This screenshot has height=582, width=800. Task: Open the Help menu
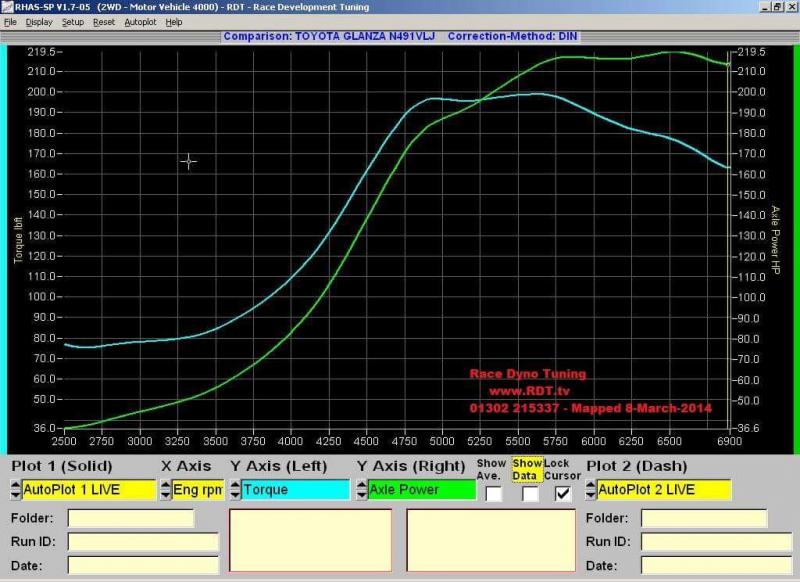(x=174, y=22)
